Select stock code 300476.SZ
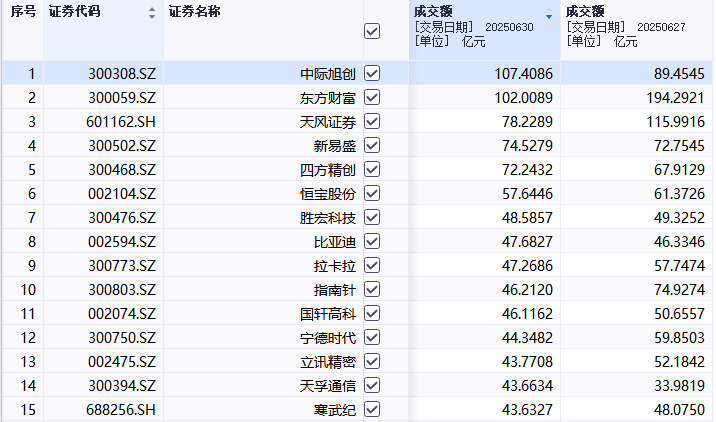This screenshot has width=716, height=422. (x=122, y=218)
